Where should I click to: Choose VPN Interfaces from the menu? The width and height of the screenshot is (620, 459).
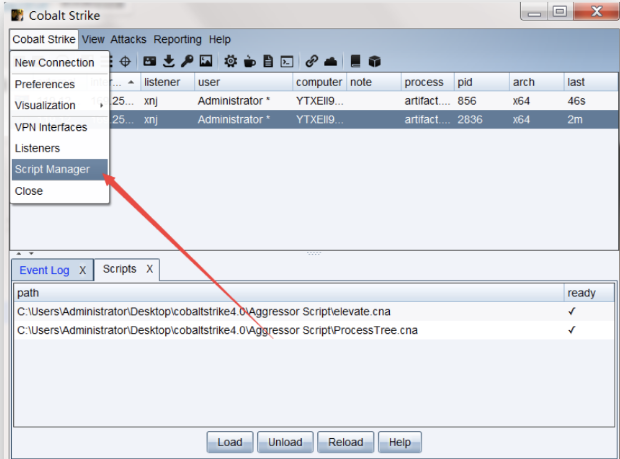60,127
